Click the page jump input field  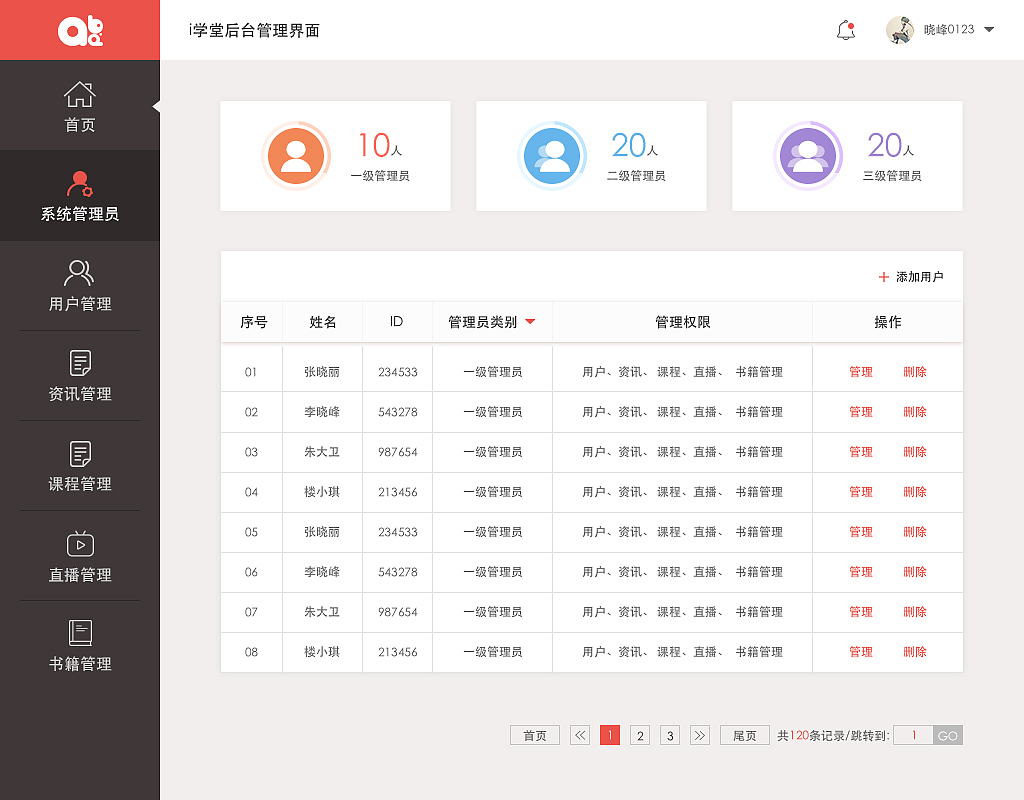point(912,734)
